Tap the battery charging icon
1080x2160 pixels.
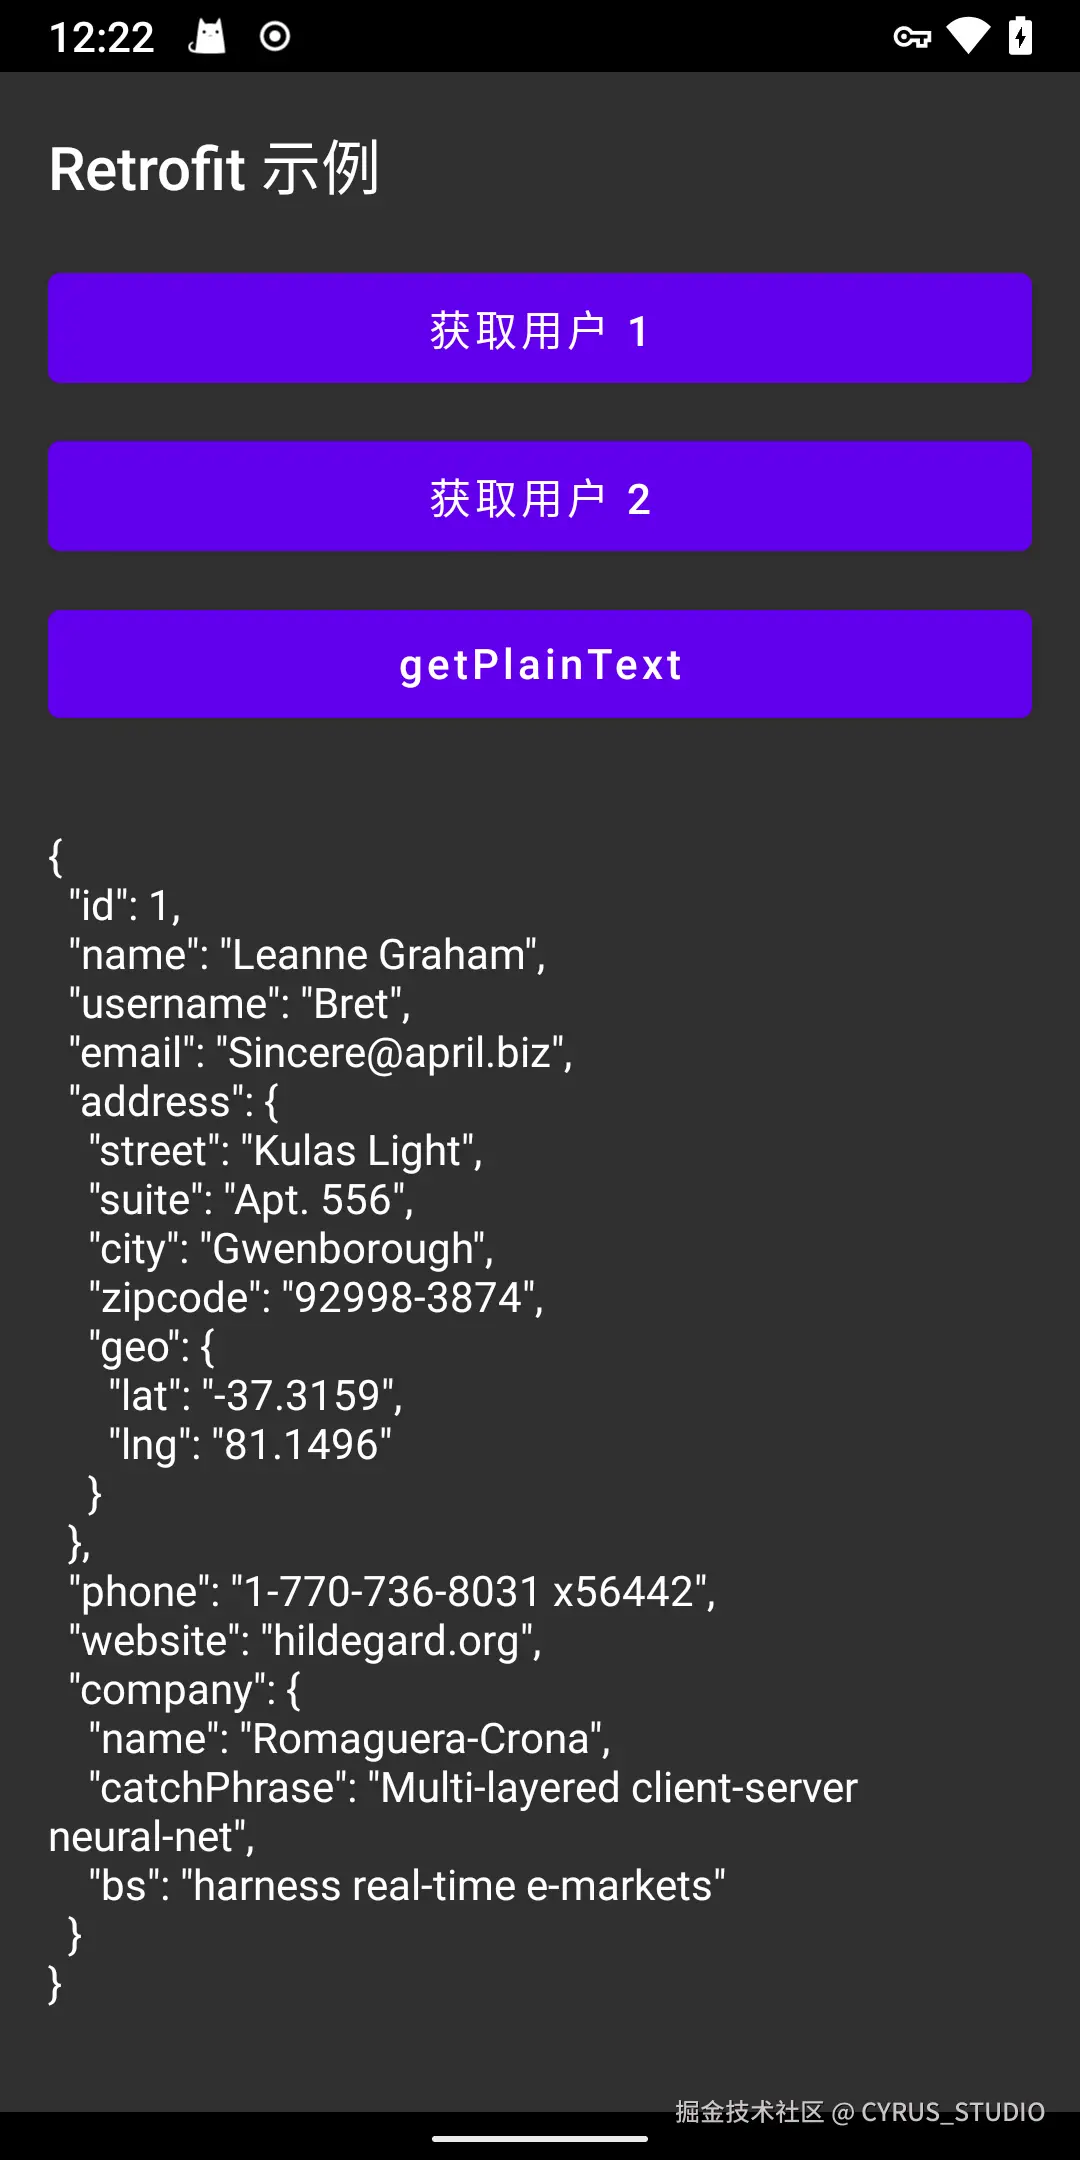1020,37
